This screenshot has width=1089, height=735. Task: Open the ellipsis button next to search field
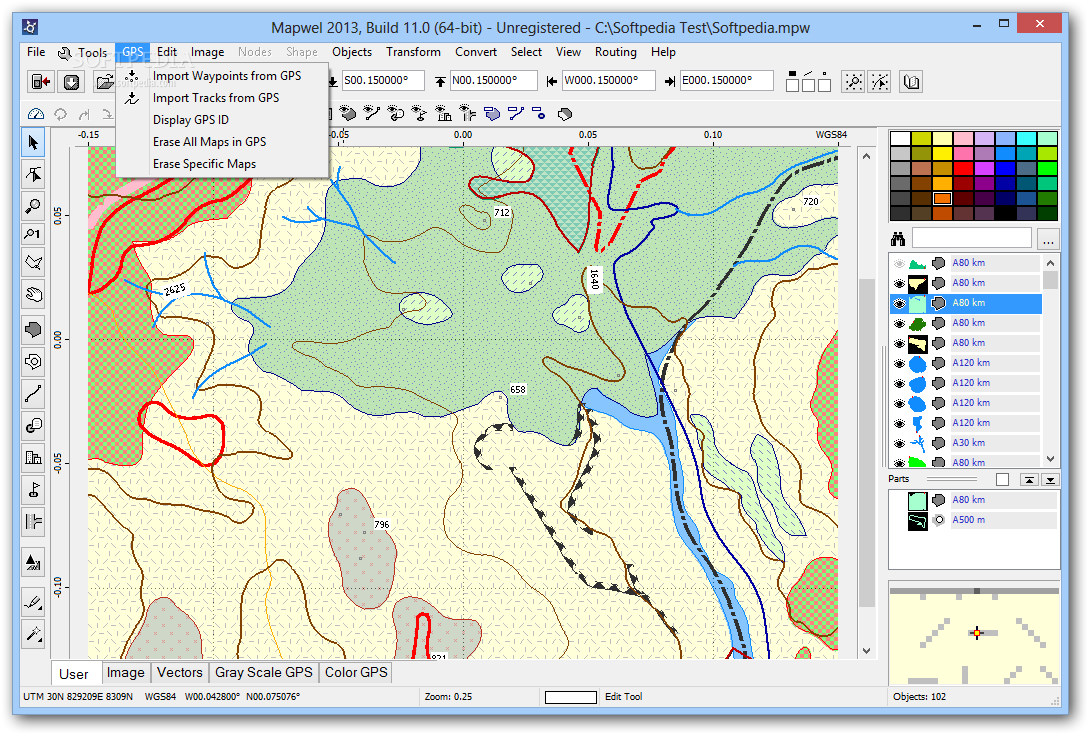(1049, 240)
